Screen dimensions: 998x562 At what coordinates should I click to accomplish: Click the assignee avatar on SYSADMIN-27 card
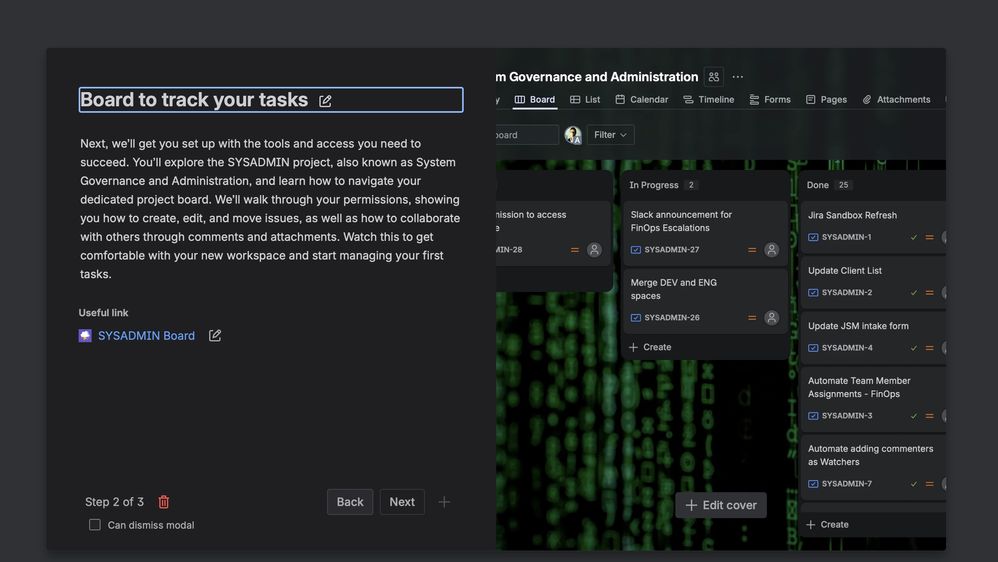(771, 250)
